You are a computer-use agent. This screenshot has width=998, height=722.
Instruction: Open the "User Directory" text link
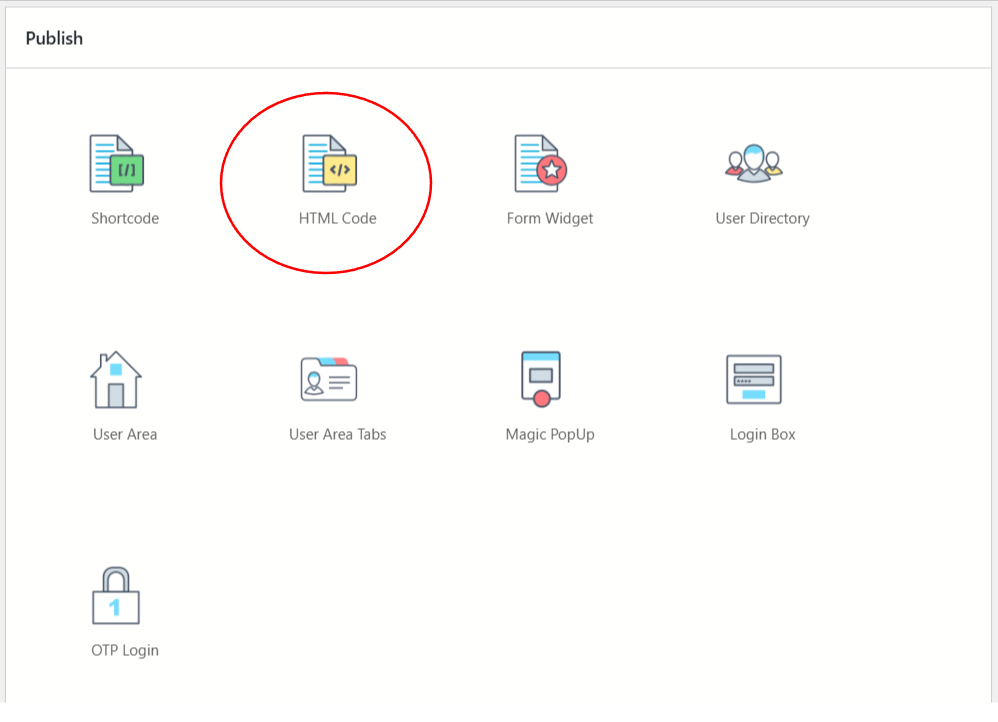point(762,218)
